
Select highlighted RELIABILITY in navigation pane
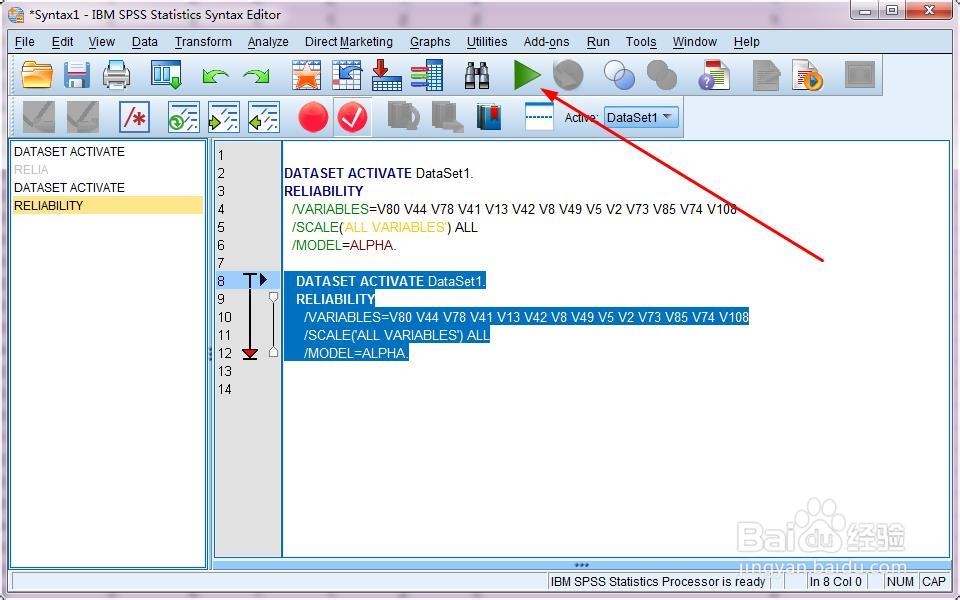tap(108, 205)
